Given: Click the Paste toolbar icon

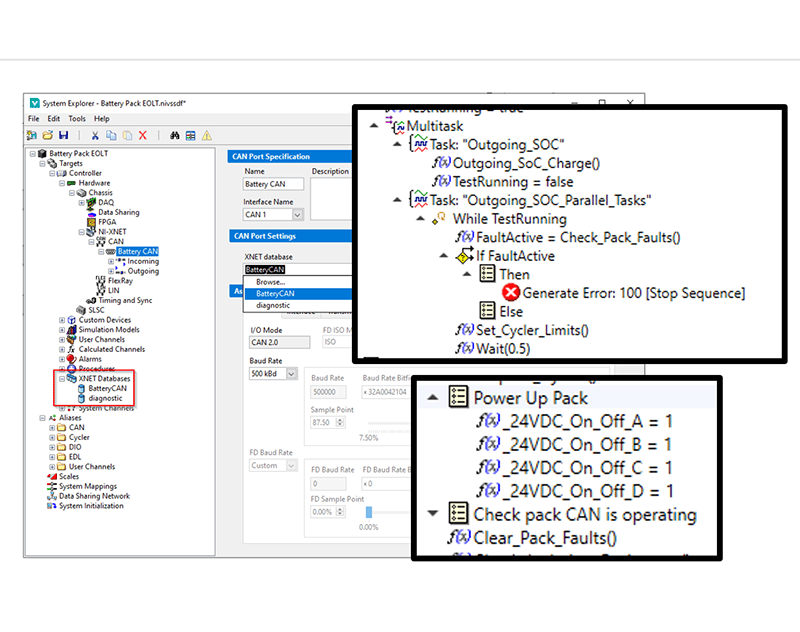Looking at the screenshot, I should point(127,135).
